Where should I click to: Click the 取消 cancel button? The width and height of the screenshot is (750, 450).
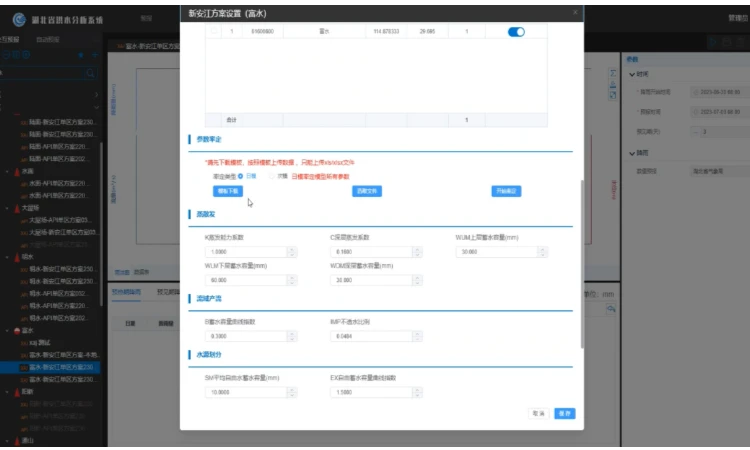[539, 413]
